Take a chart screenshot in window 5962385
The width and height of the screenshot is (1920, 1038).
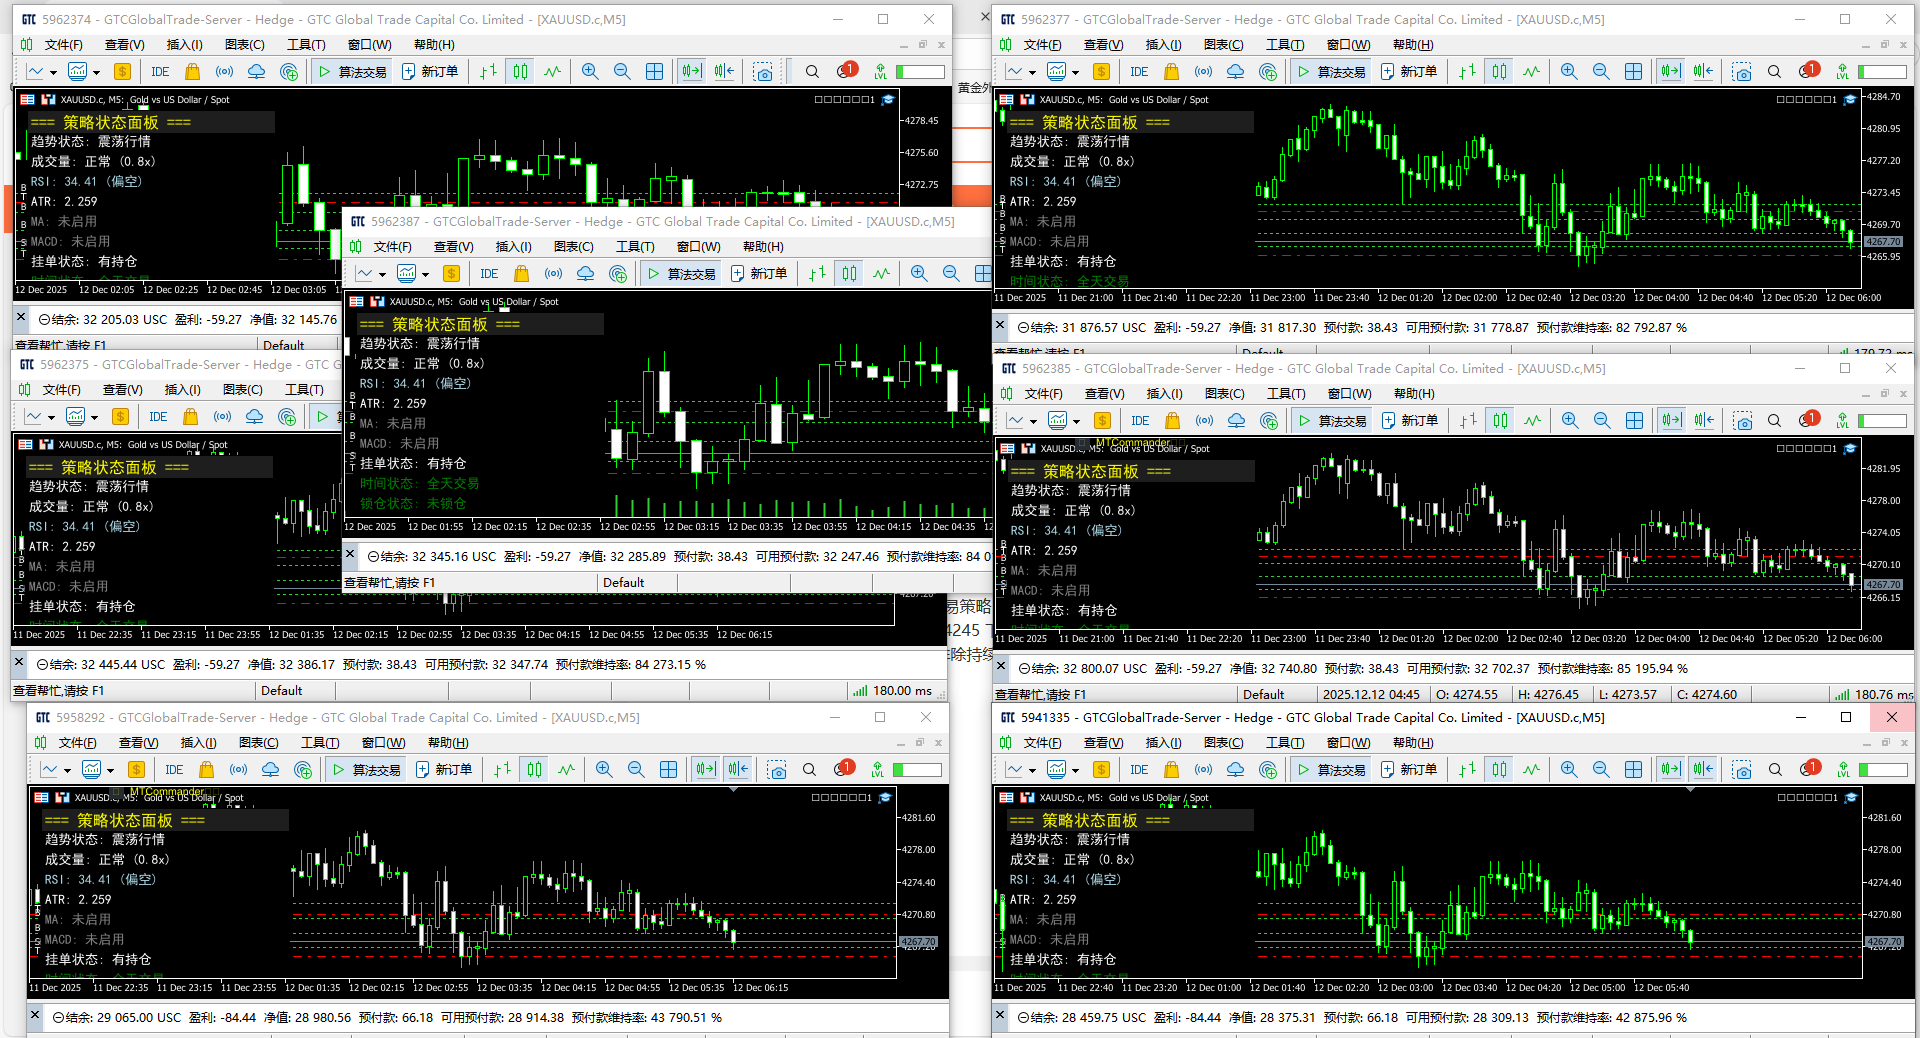pyautogui.click(x=1743, y=421)
